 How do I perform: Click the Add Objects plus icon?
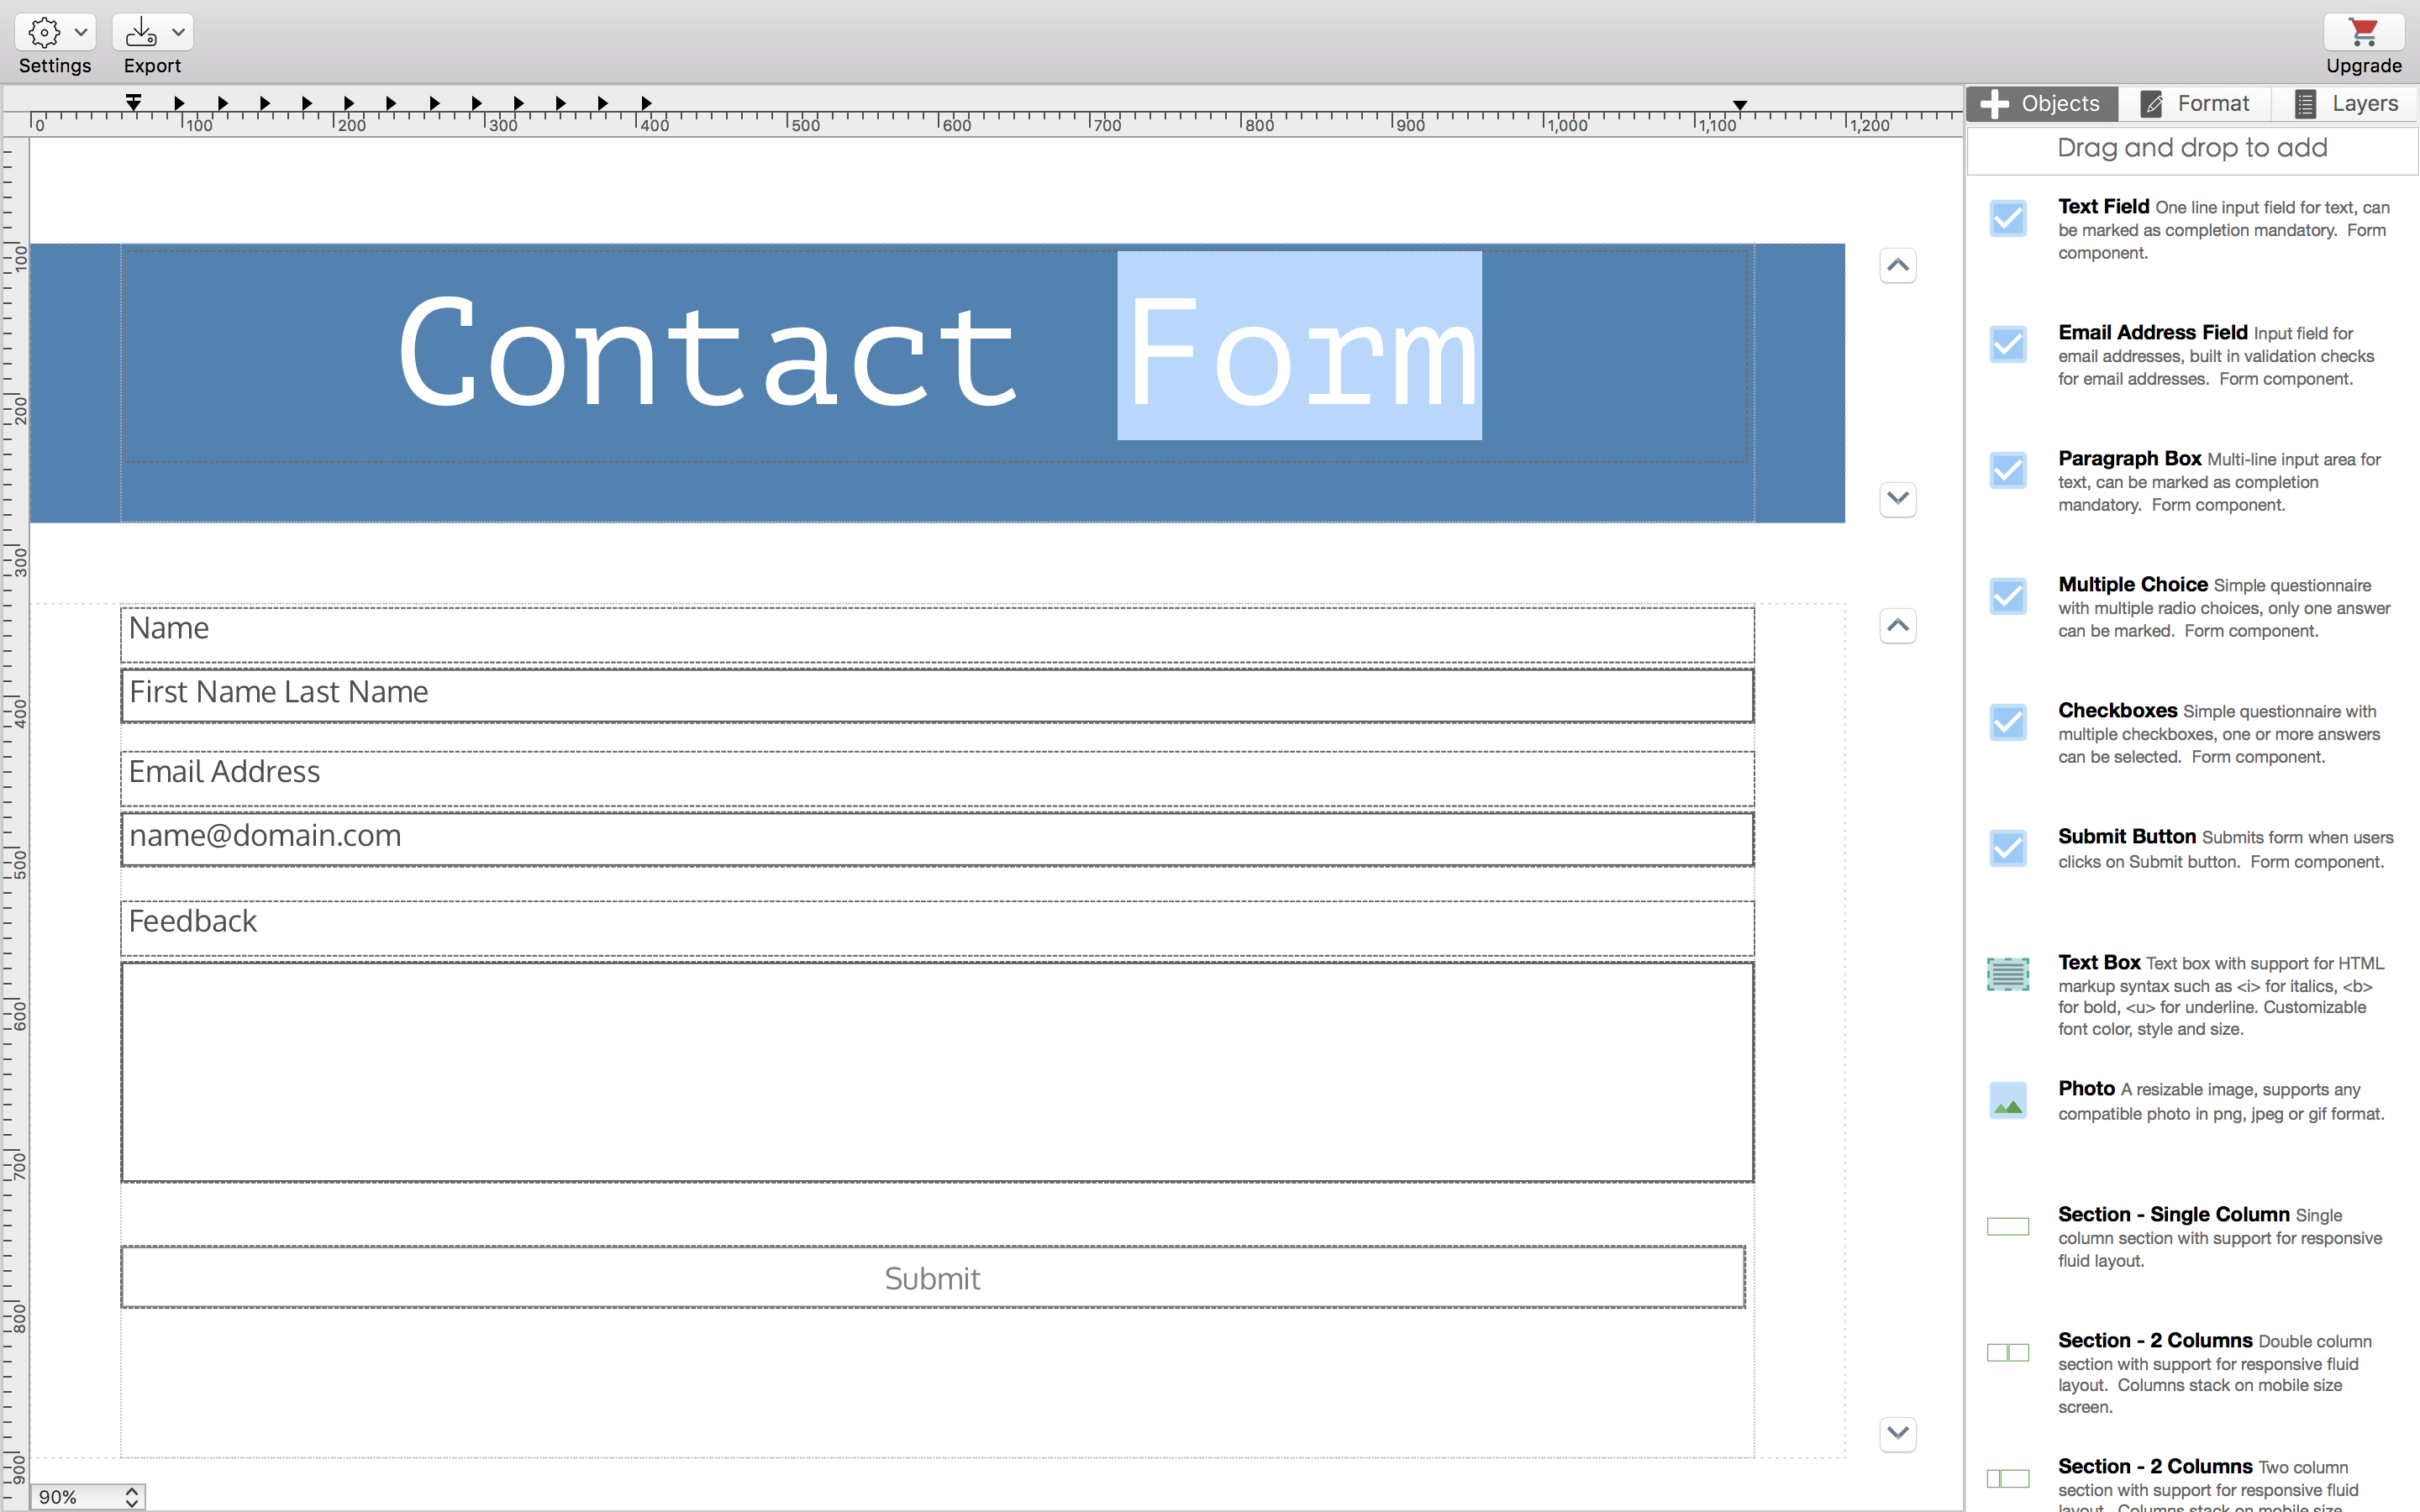pos(1991,104)
